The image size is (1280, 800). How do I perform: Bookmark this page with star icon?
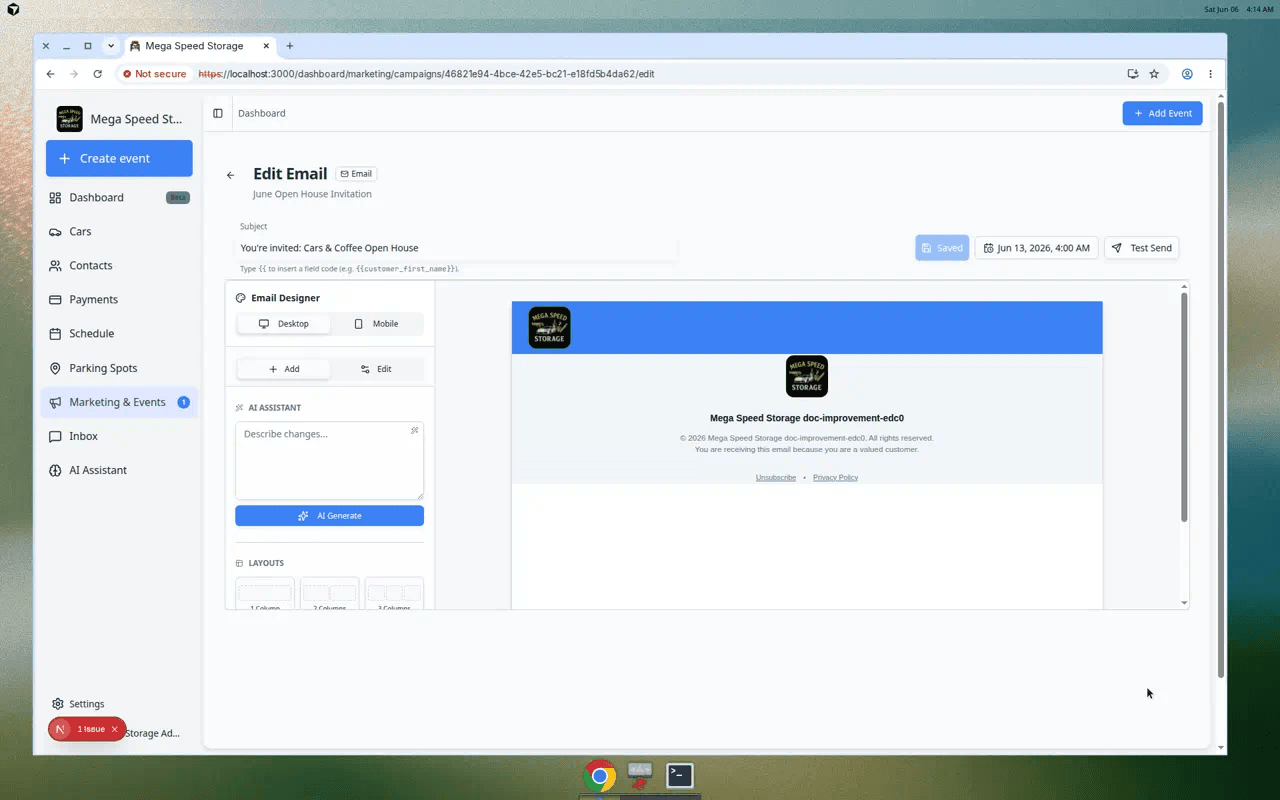pos(1154,74)
